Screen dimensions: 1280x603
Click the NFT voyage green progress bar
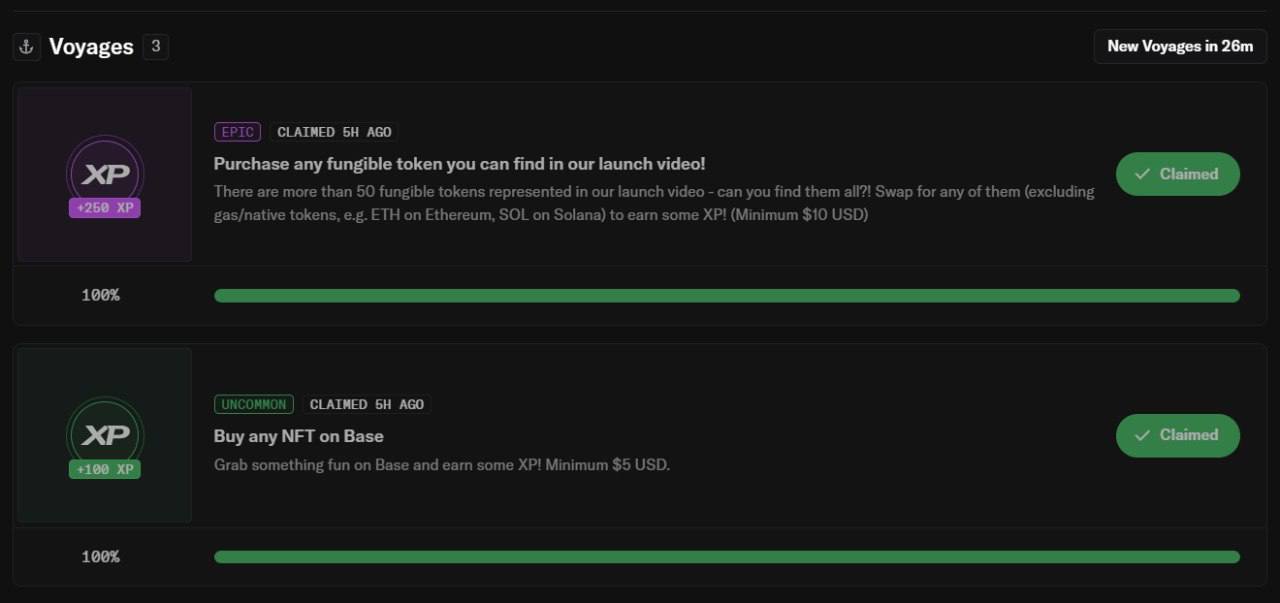727,557
